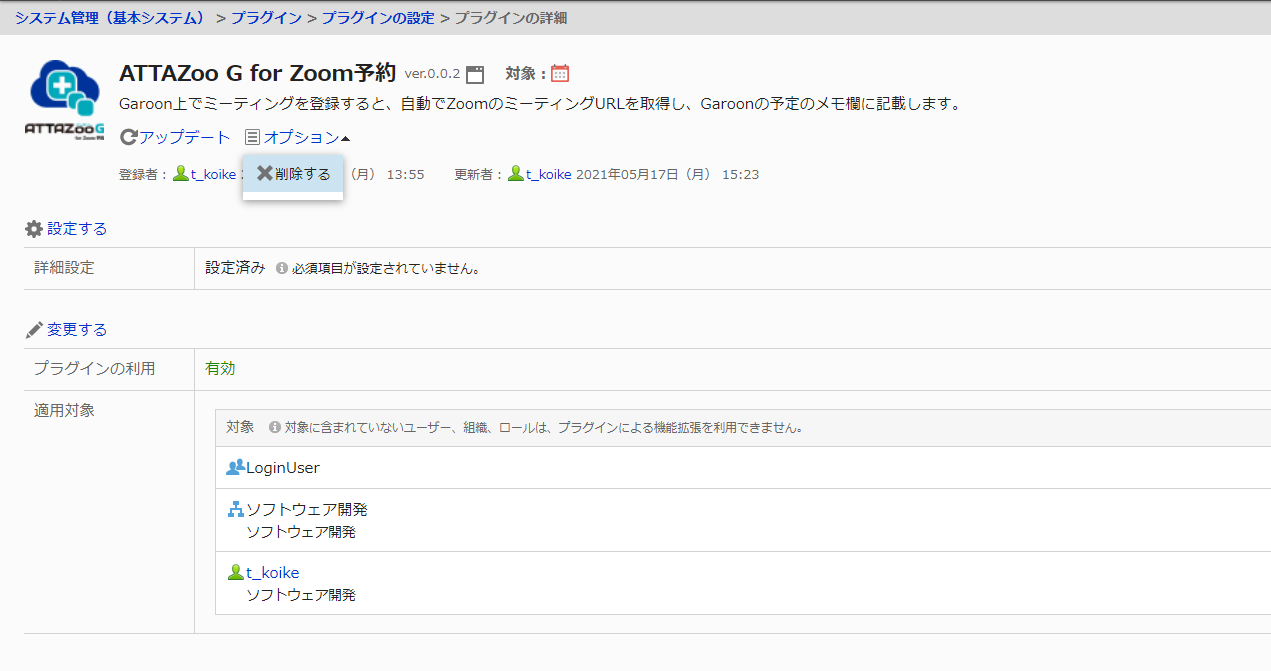
Task: Open 設定する to configure the plugin
Action: click(77, 229)
